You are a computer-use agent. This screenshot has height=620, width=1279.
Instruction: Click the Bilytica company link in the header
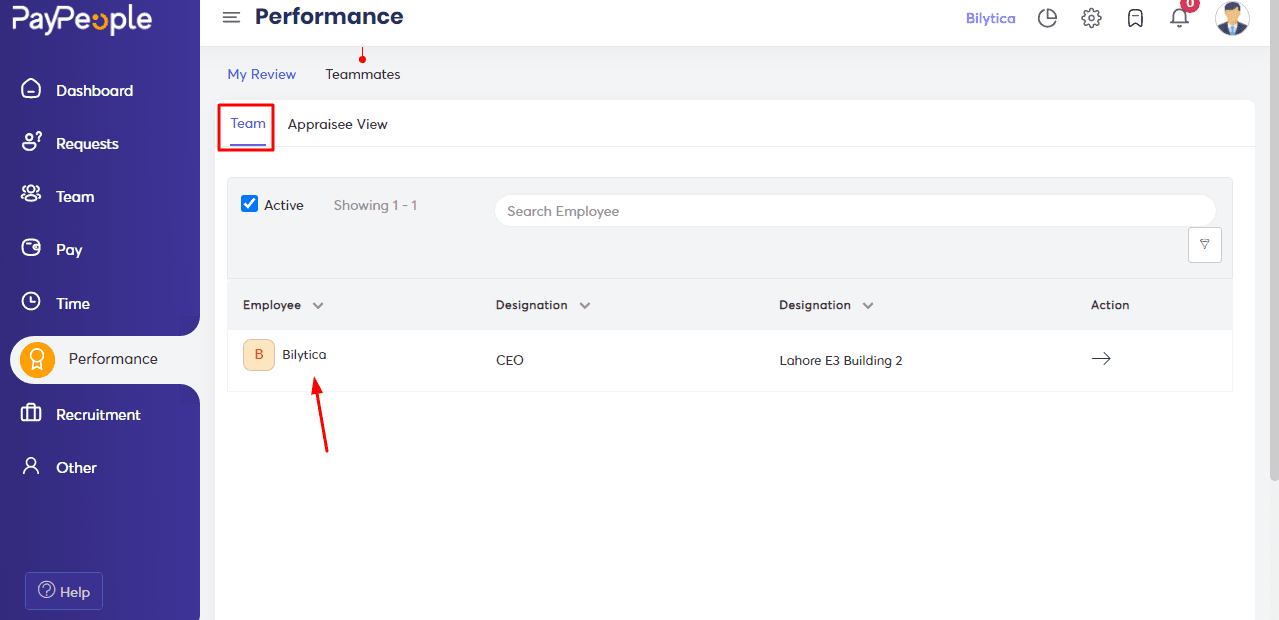[x=990, y=18]
